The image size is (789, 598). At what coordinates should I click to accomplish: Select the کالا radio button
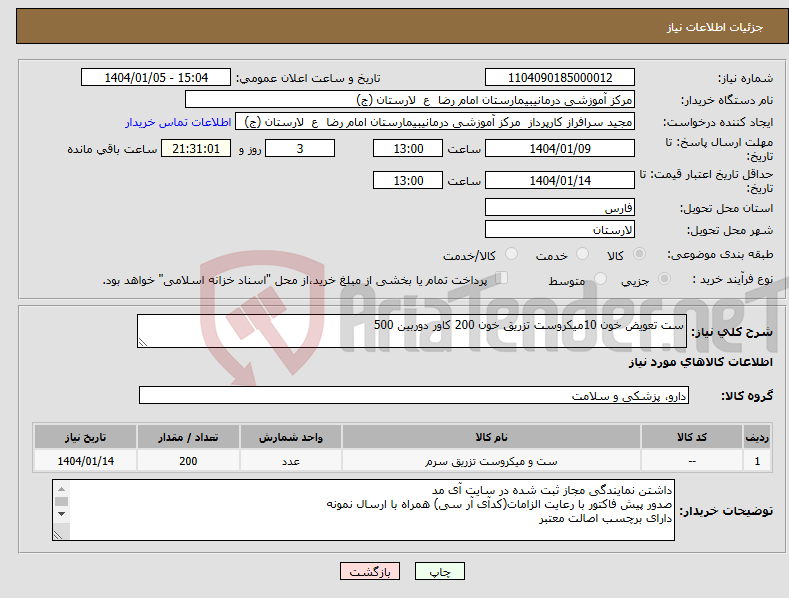640,254
